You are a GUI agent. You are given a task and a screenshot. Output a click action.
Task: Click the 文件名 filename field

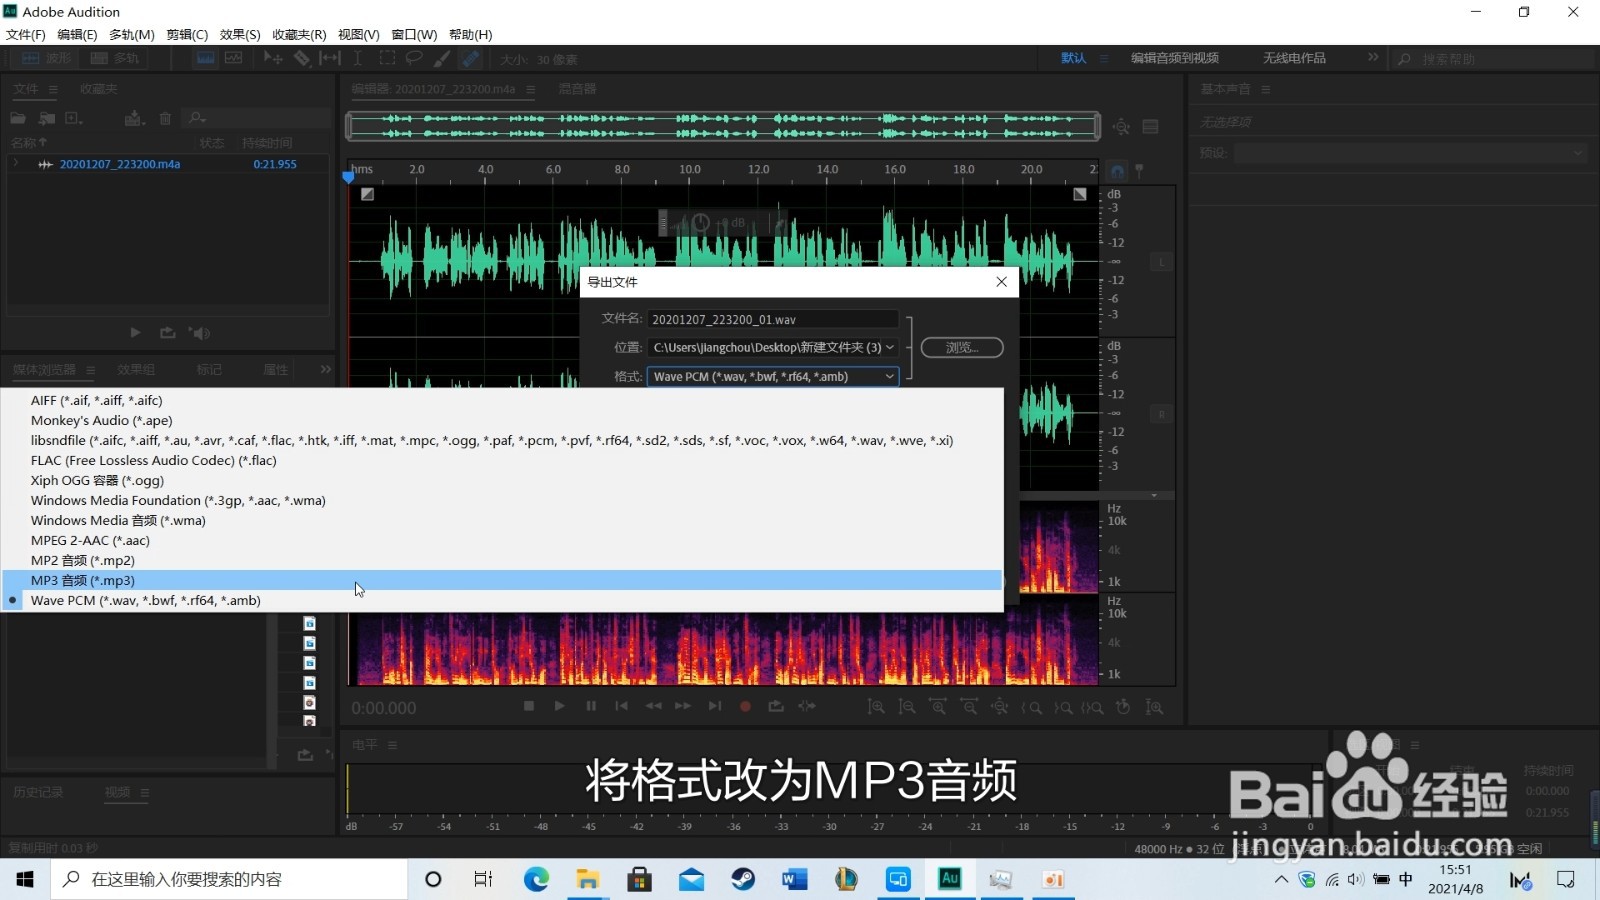tap(773, 319)
